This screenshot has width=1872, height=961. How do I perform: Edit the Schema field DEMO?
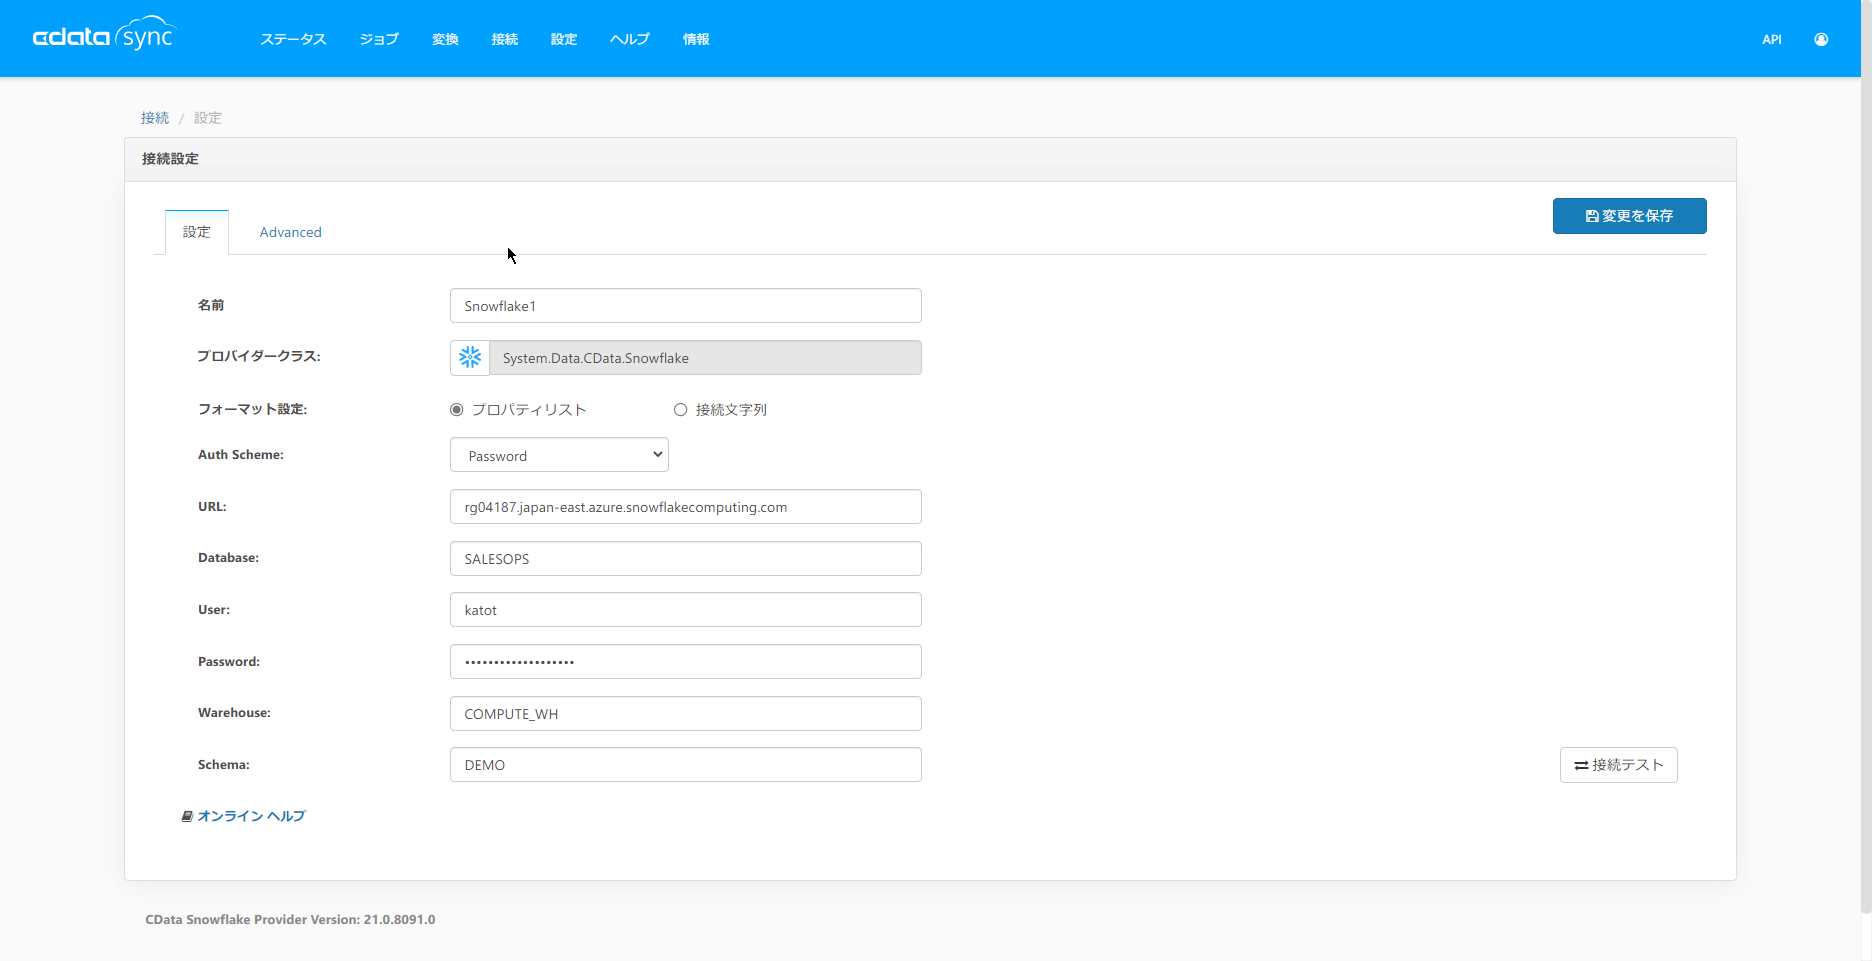(686, 765)
